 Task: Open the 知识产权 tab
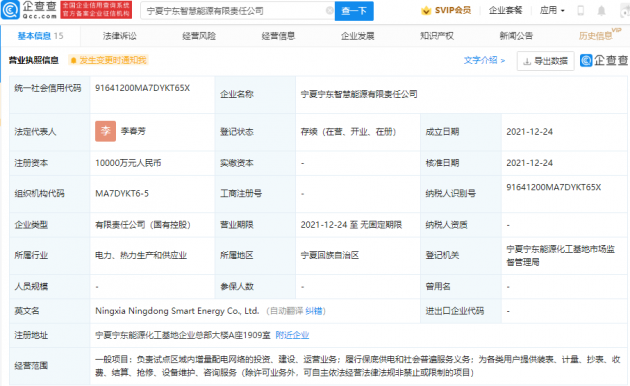pos(437,36)
